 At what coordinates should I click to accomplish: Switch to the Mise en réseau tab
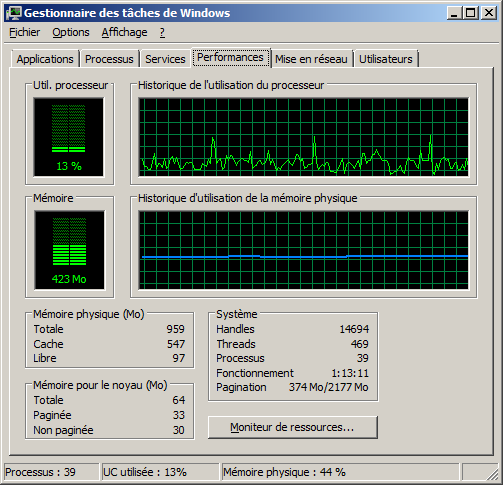pyautogui.click(x=311, y=59)
